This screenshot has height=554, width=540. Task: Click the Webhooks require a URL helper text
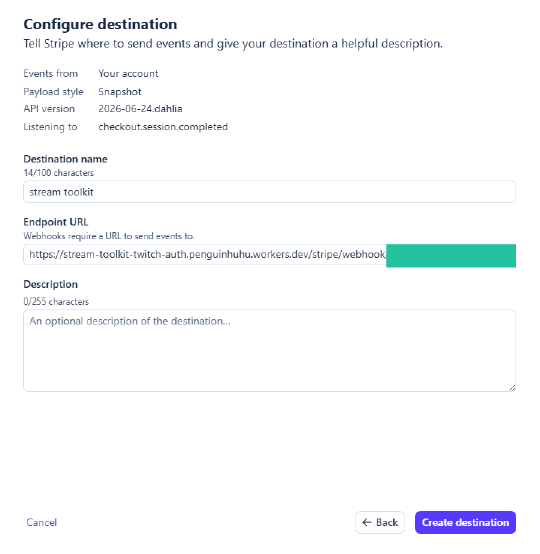109,236
